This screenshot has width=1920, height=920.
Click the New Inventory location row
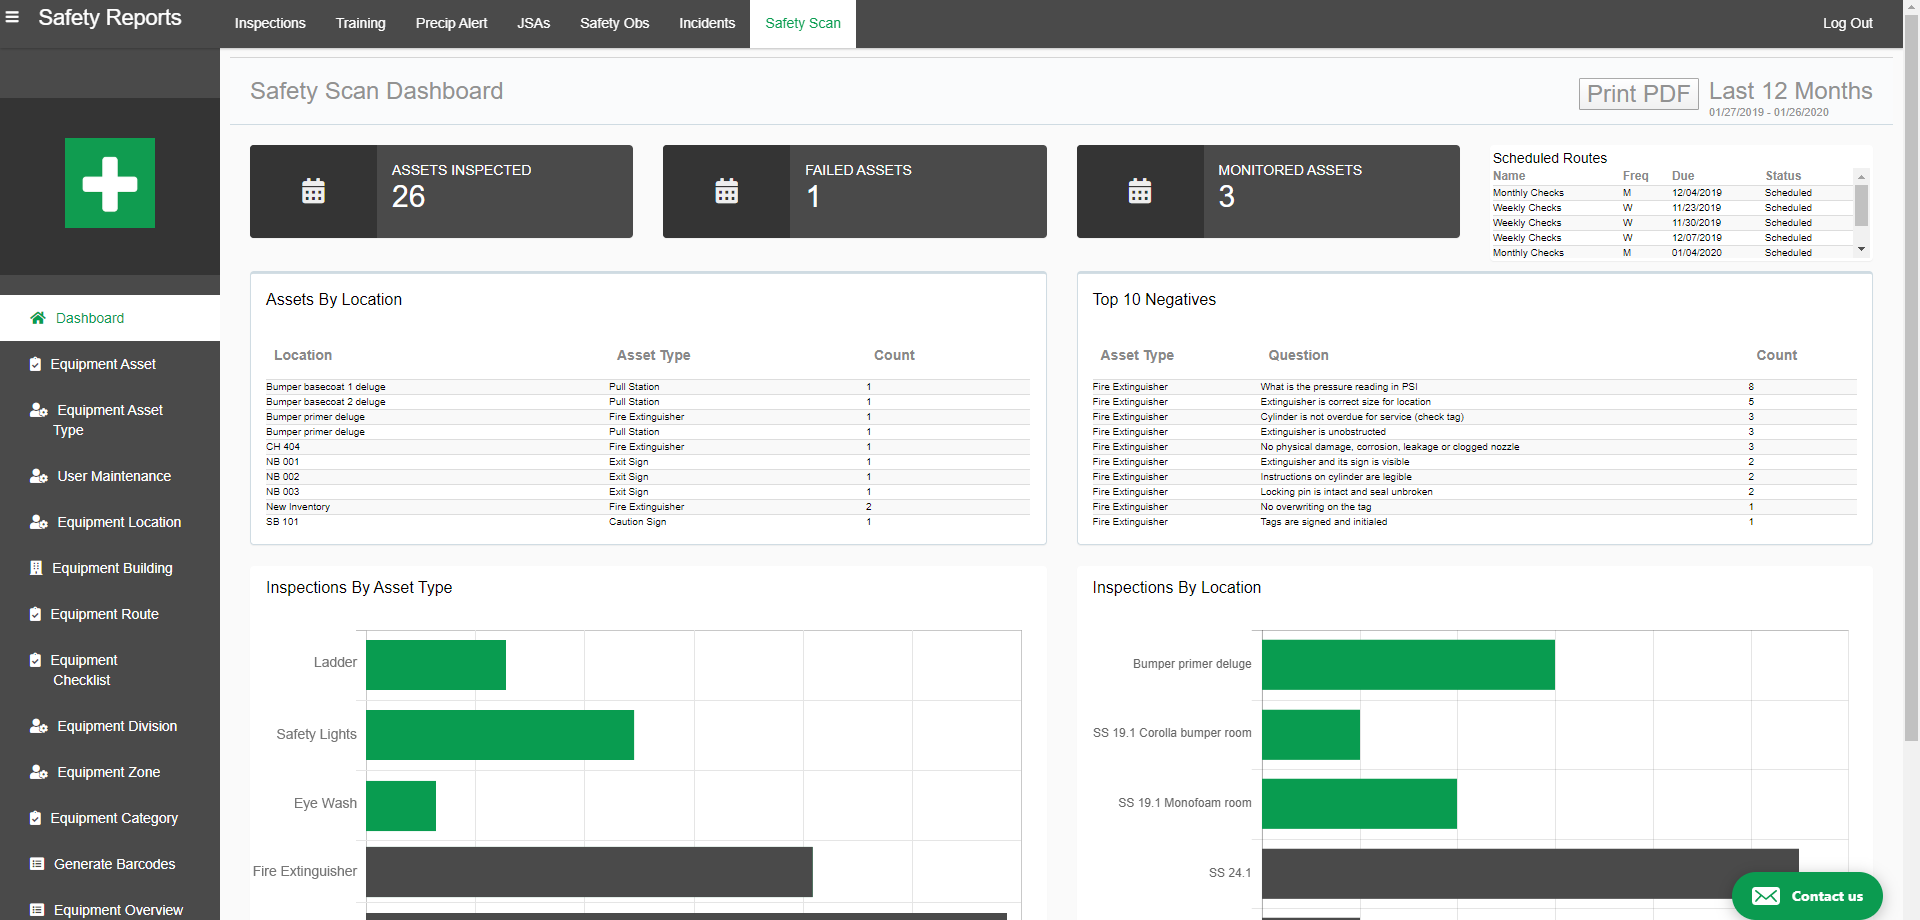coord(648,507)
